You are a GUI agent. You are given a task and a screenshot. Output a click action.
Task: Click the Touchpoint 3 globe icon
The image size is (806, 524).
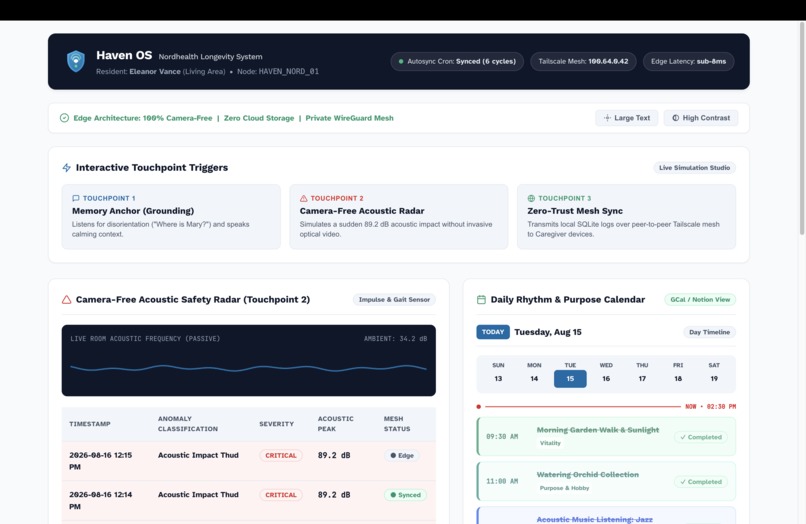(x=531, y=198)
